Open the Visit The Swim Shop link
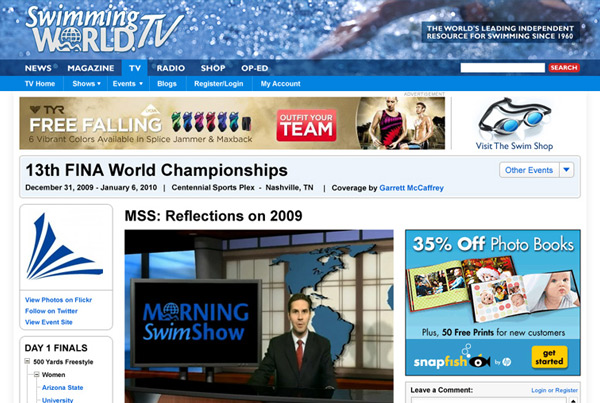 tap(514, 146)
